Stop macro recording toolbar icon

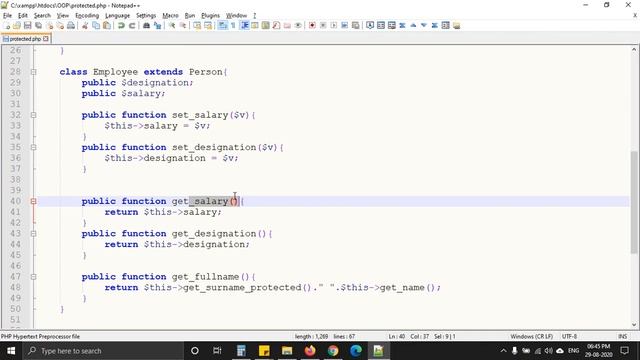(x=323, y=25)
